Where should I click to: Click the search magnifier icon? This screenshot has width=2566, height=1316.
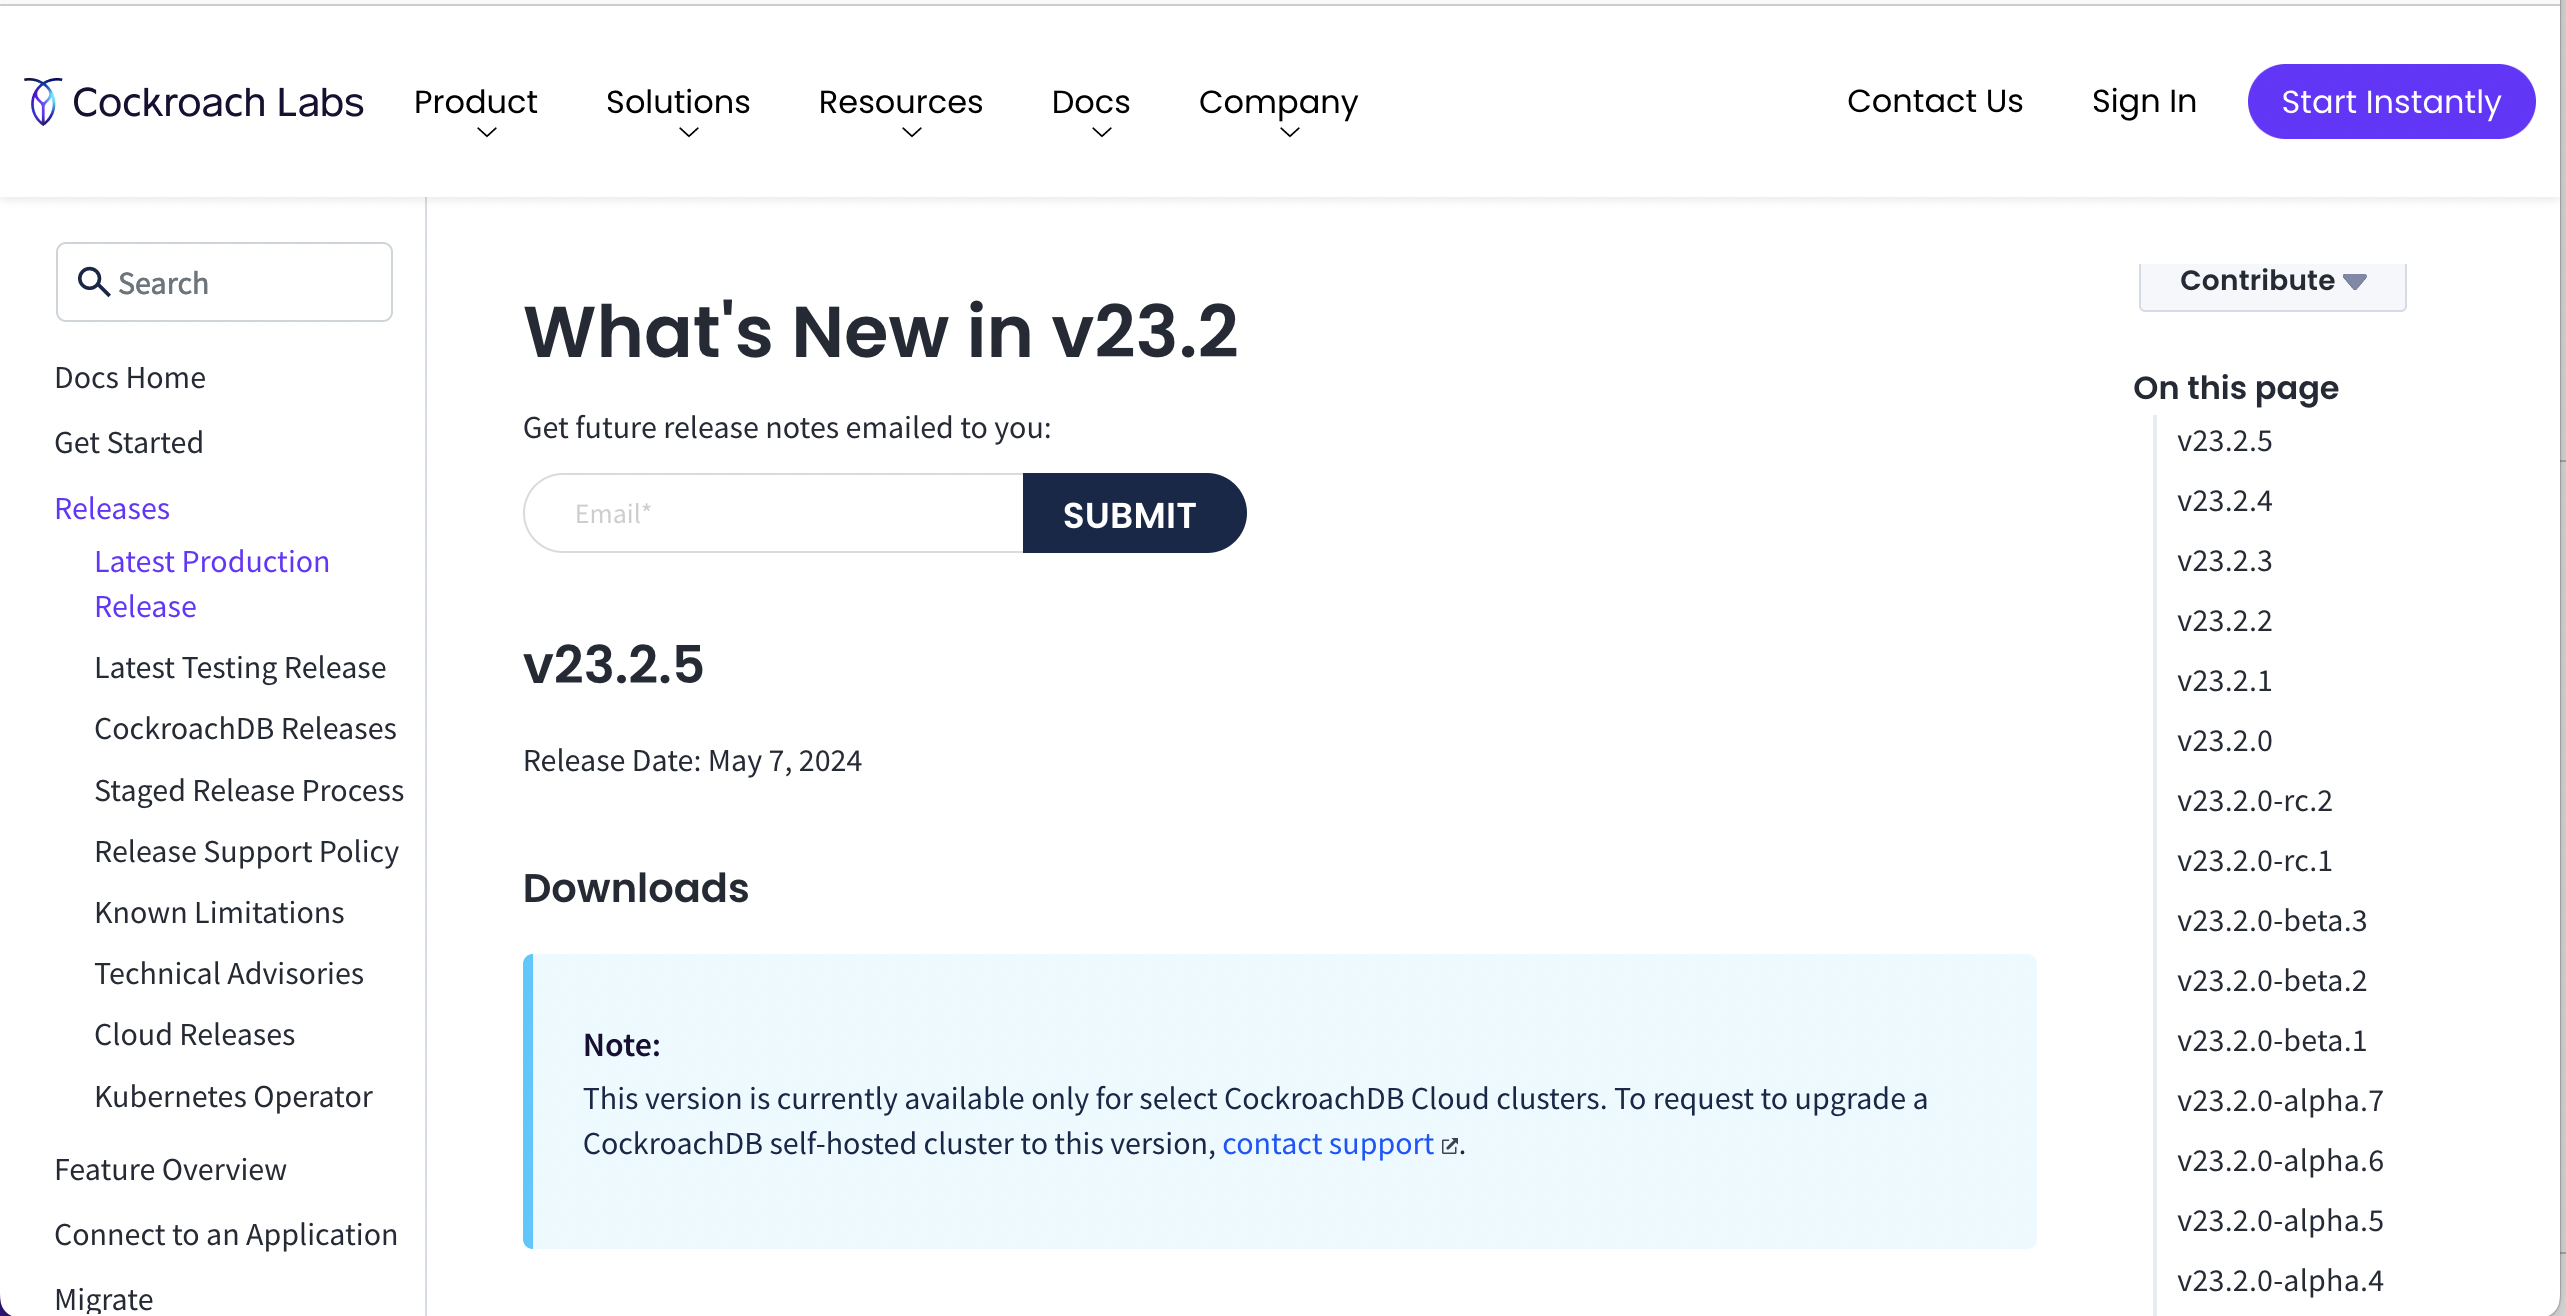tap(94, 281)
